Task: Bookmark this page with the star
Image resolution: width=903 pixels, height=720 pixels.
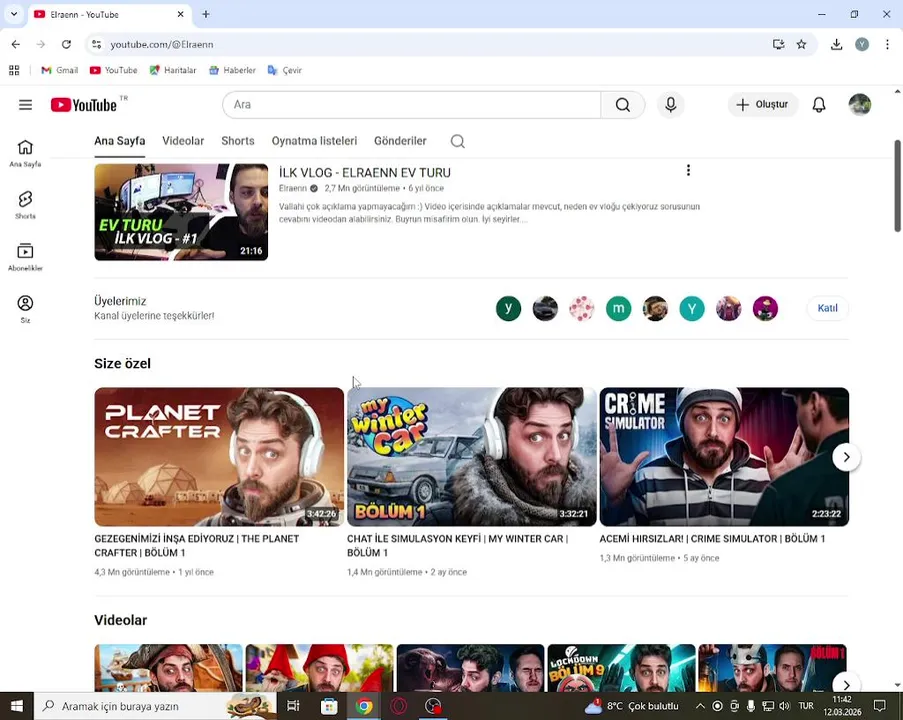Action: [801, 44]
